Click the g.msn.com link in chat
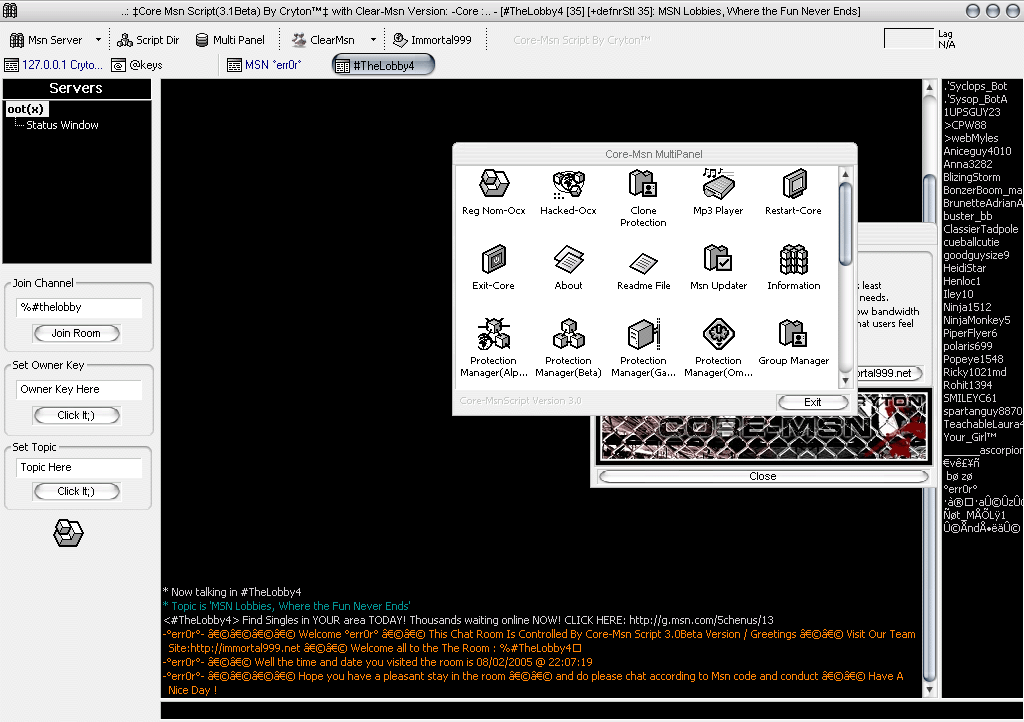1024x722 pixels. click(701, 620)
